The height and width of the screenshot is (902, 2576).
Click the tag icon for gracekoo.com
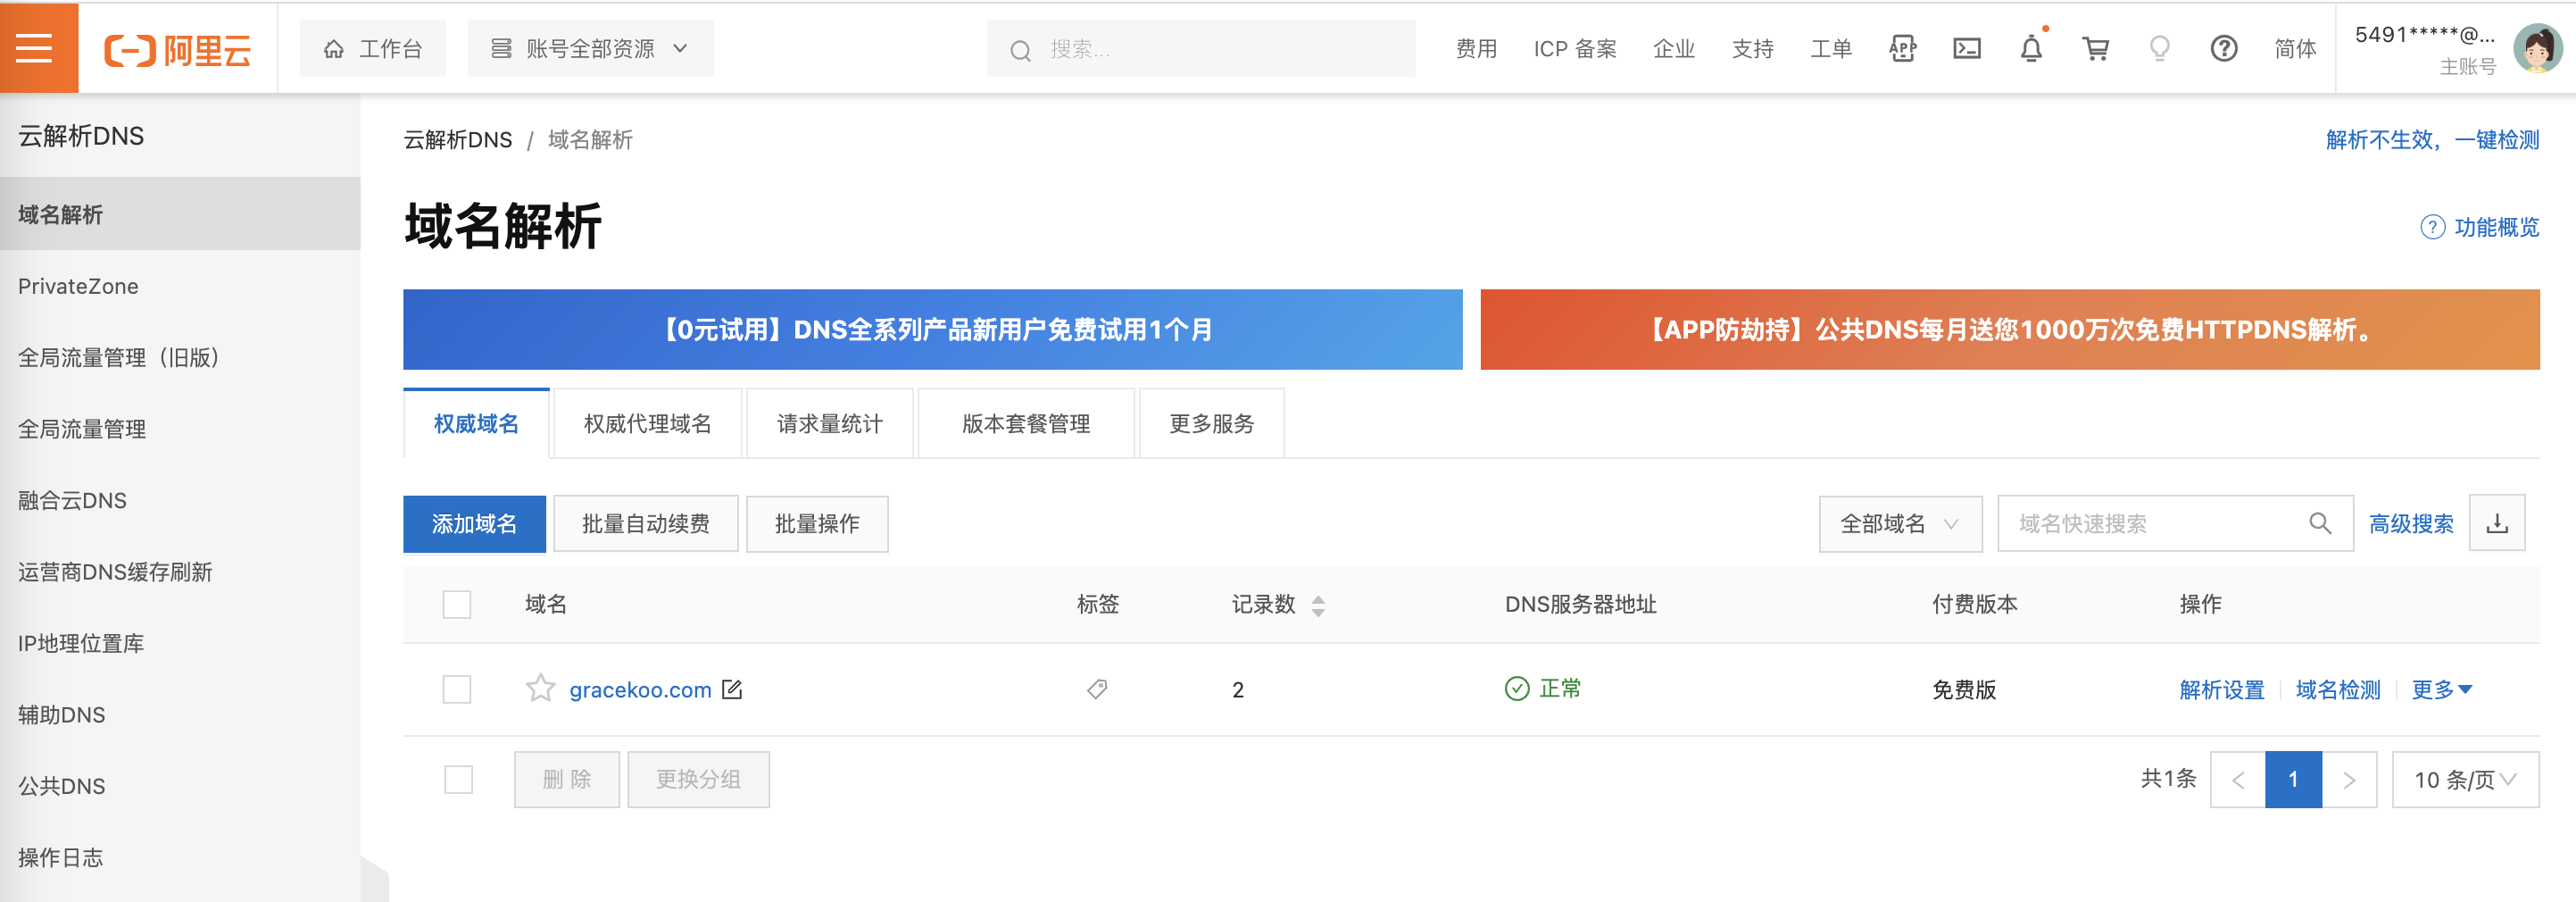(x=1096, y=689)
